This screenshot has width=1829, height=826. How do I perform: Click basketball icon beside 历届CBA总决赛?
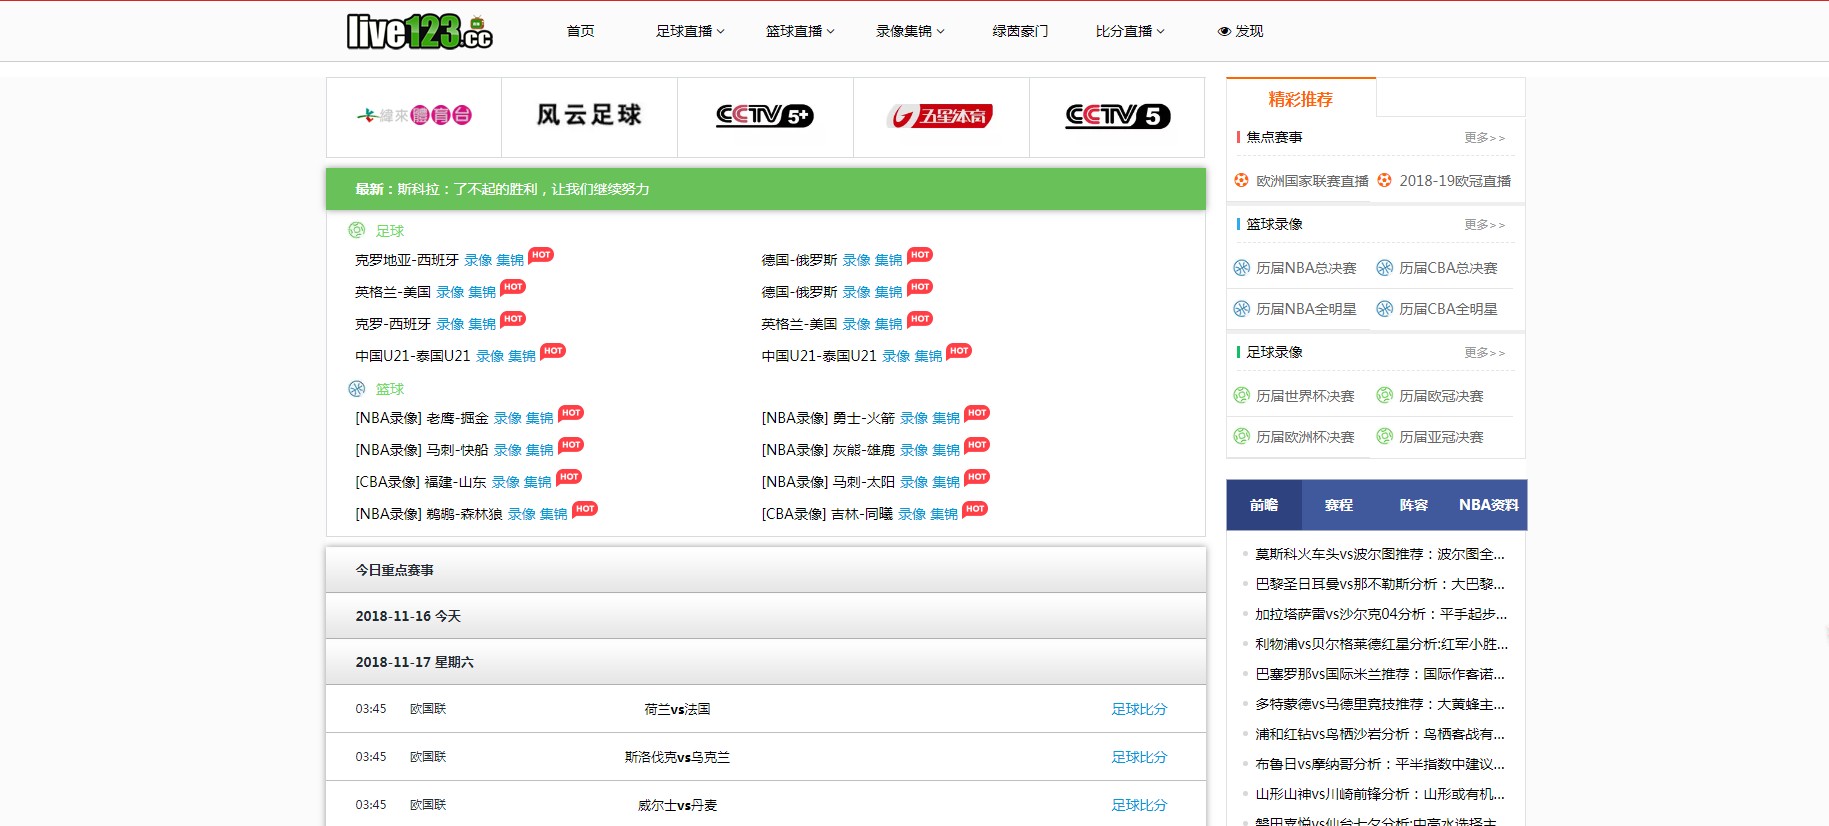click(1384, 268)
